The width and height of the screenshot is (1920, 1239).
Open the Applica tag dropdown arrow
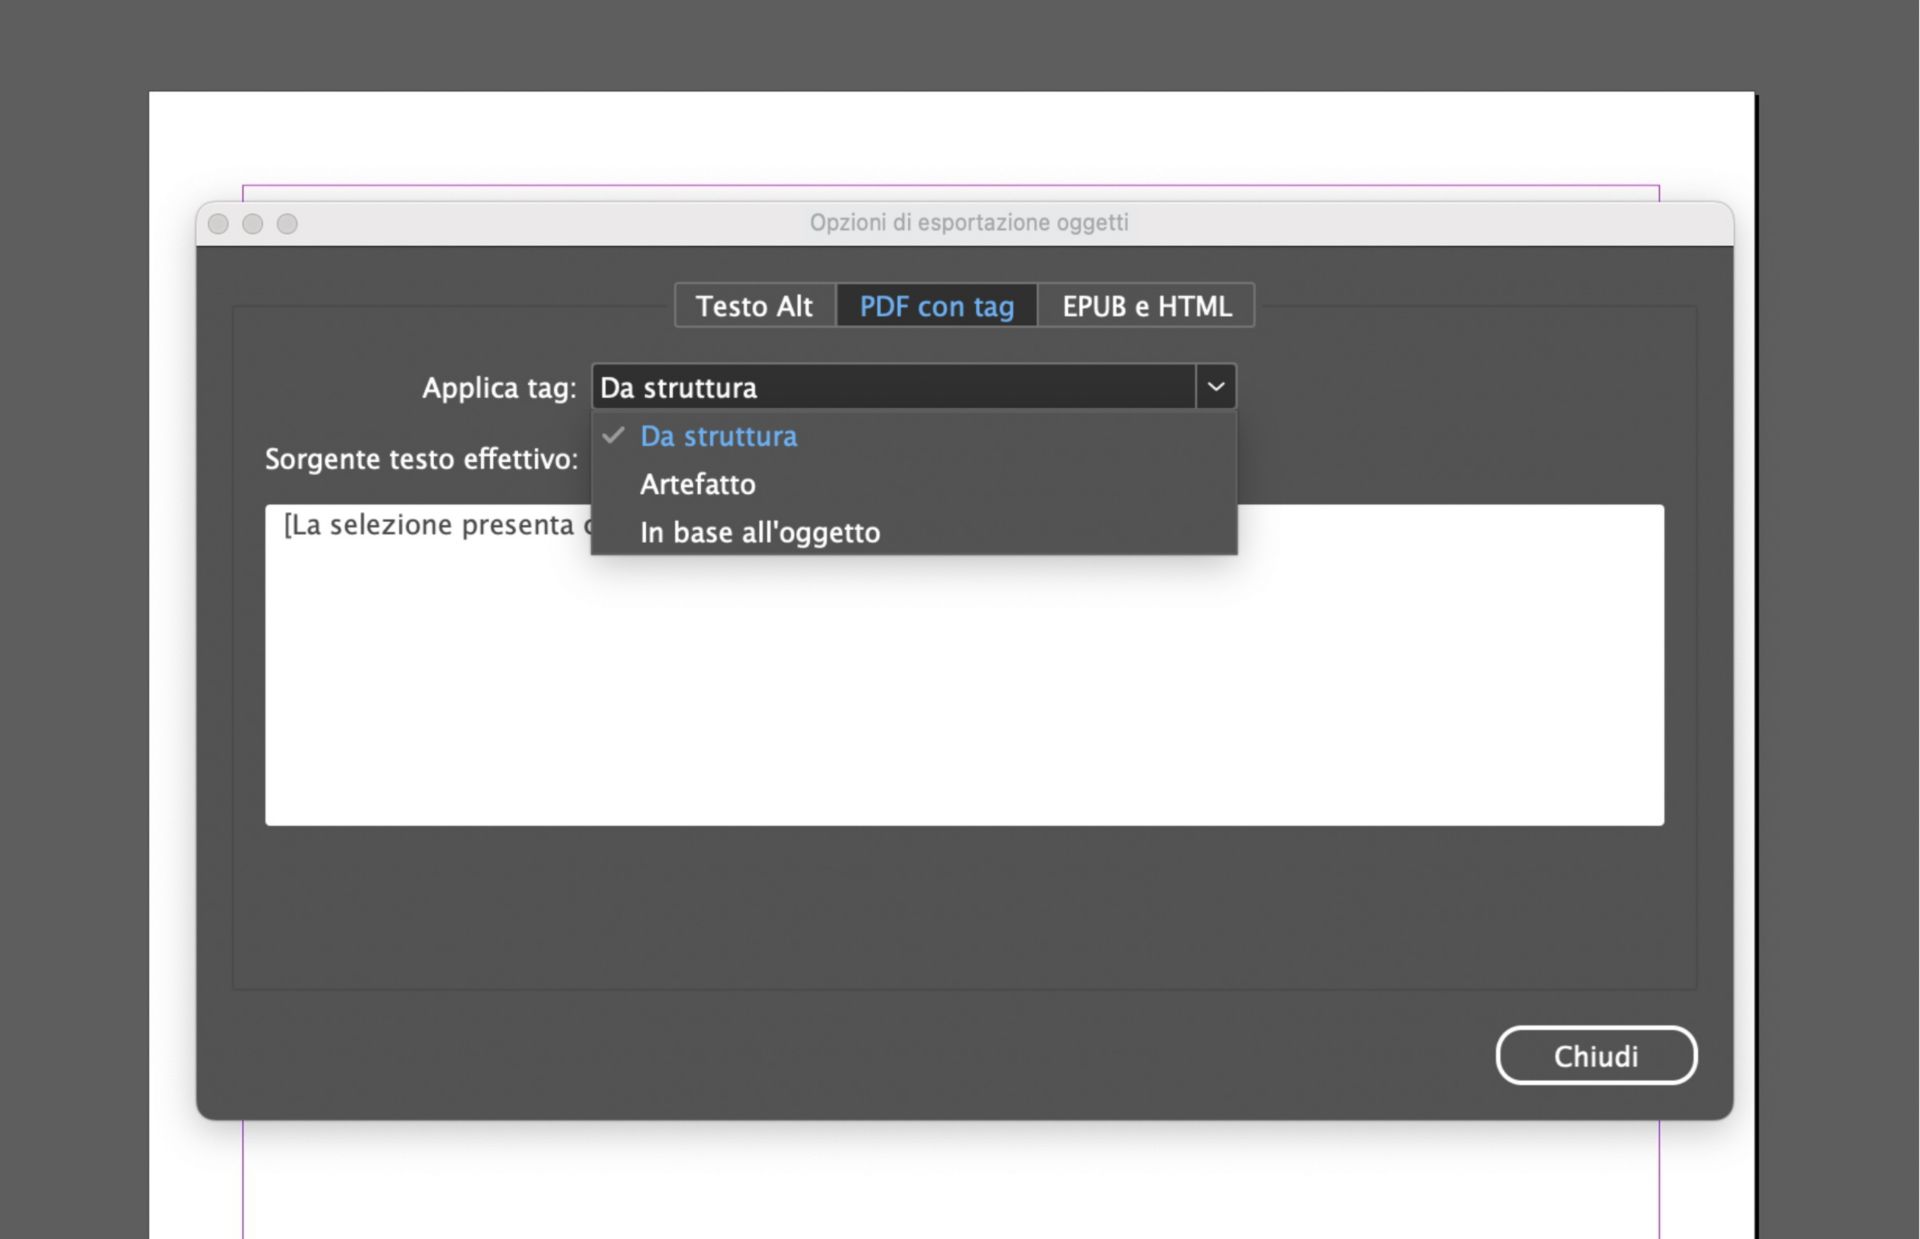click(1216, 387)
